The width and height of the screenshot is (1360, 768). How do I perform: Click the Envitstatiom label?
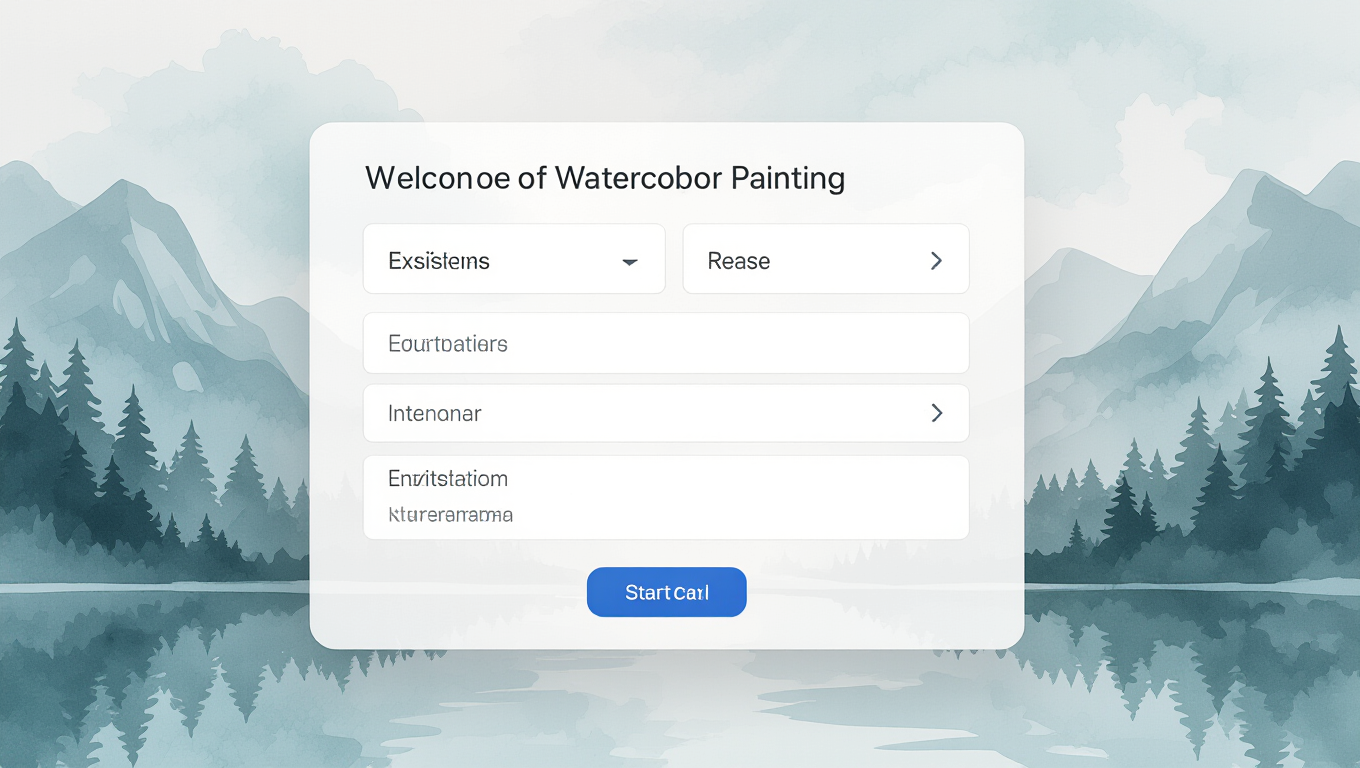pyautogui.click(x=448, y=478)
